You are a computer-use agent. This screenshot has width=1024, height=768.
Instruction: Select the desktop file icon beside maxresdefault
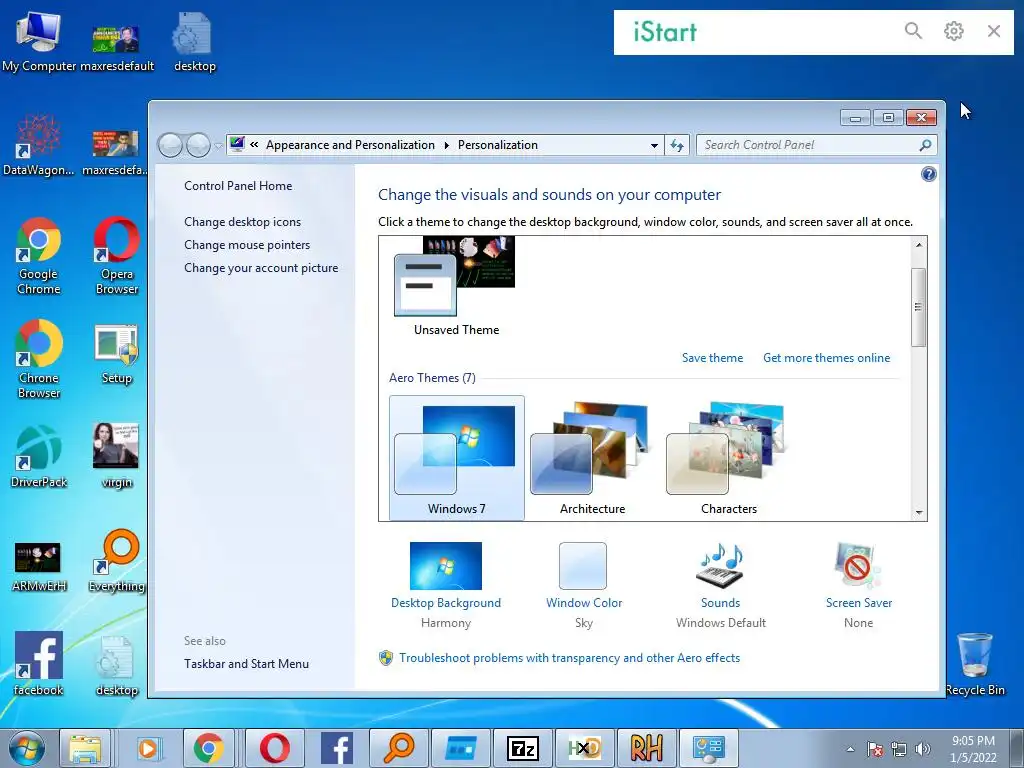click(194, 40)
